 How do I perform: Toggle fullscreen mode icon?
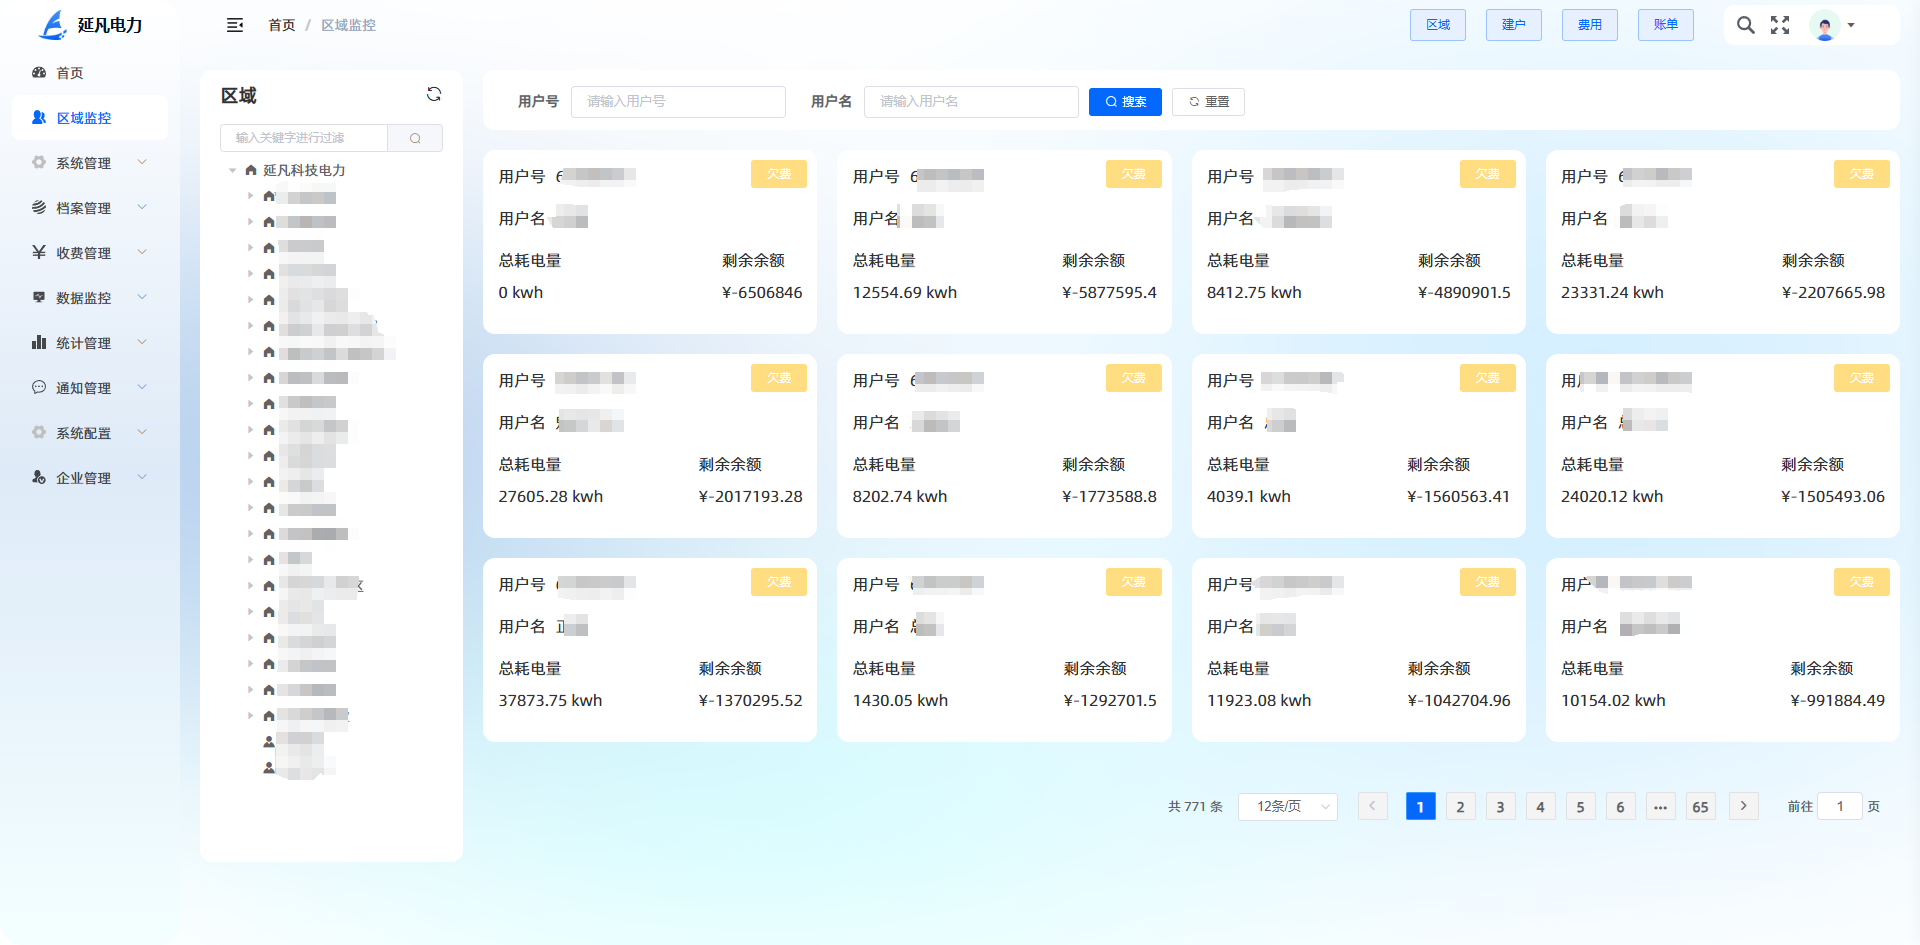[1780, 25]
